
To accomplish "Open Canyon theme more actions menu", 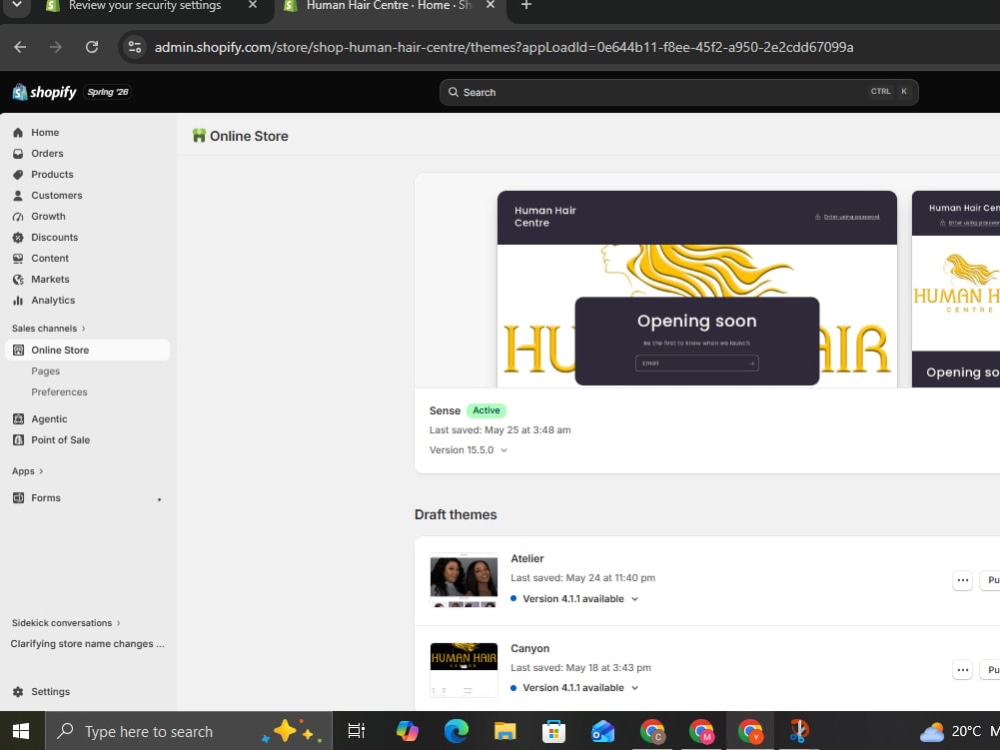I will [x=962, y=670].
